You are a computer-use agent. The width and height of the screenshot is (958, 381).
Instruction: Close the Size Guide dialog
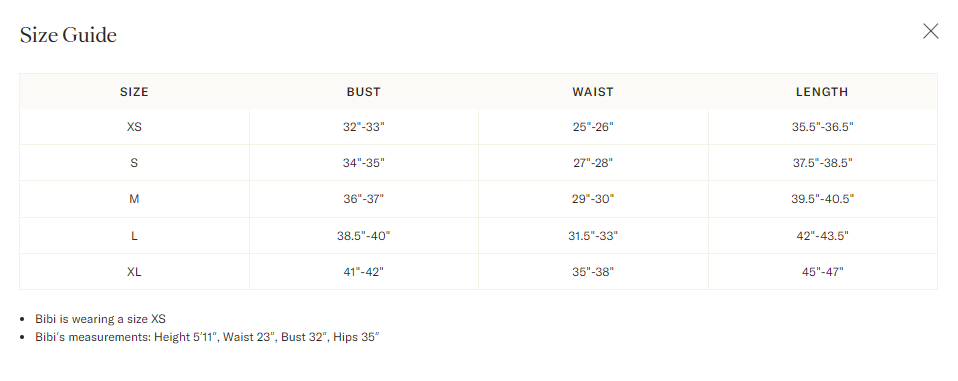[x=930, y=31]
